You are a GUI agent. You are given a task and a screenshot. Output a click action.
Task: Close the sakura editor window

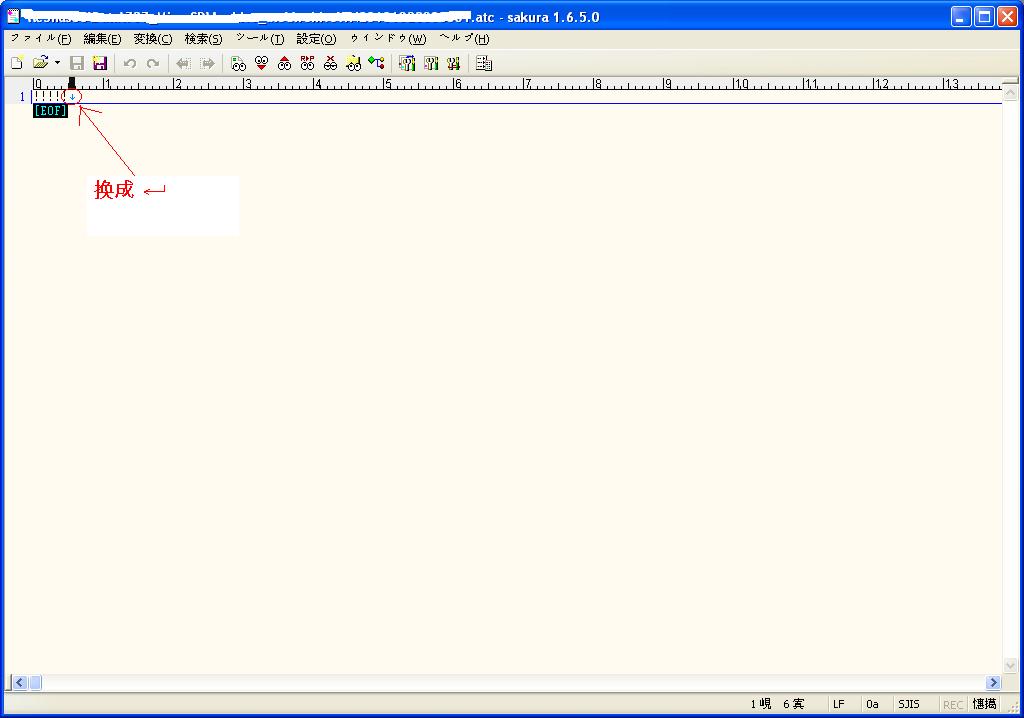[x=1007, y=17]
